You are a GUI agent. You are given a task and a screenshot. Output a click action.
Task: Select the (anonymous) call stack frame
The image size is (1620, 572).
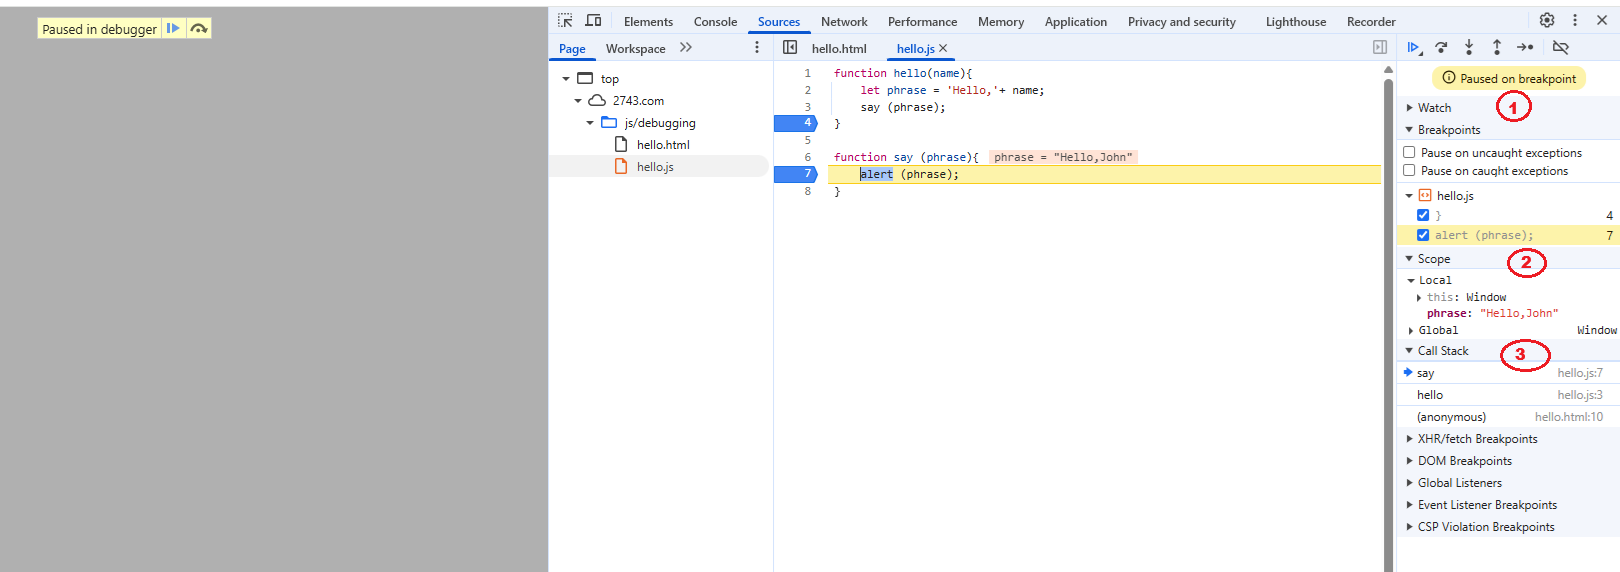(x=1508, y=416)
